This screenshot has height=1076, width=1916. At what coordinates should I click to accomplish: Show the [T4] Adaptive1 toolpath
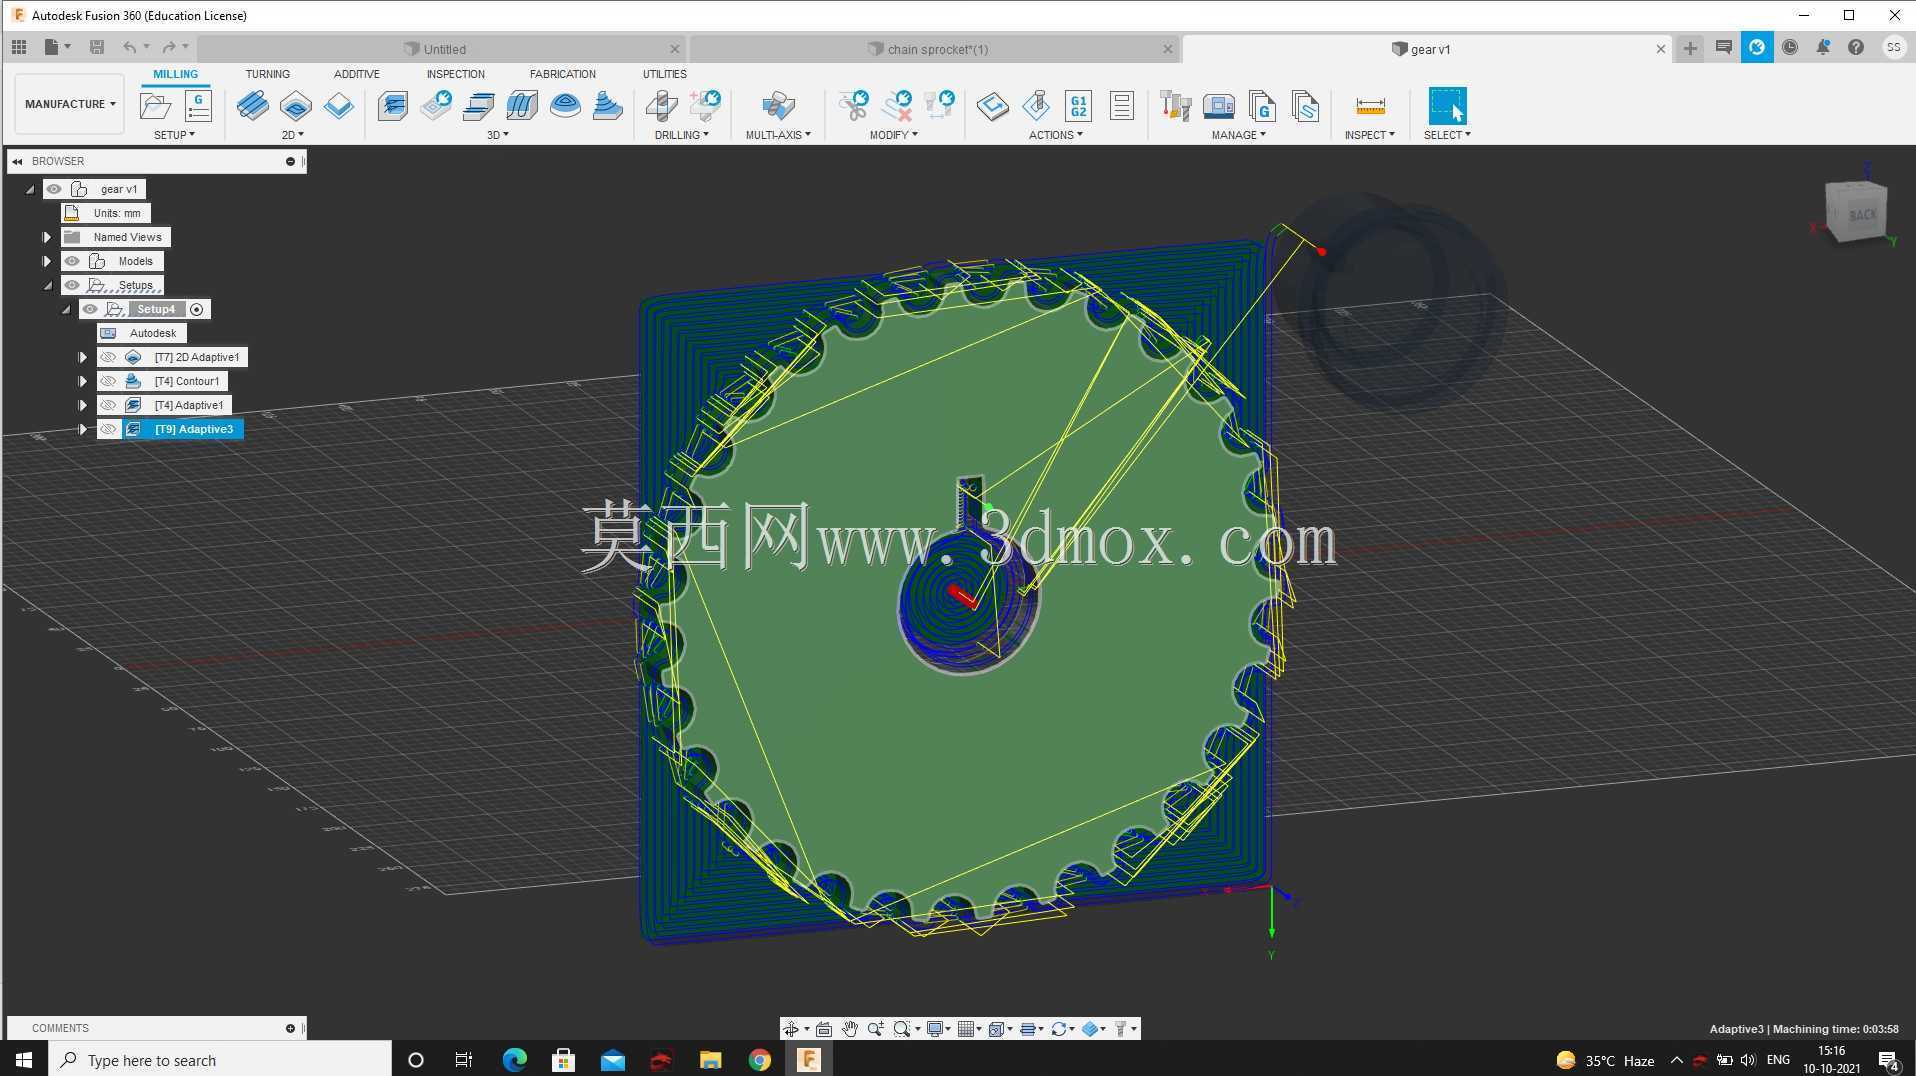point(108,405)
